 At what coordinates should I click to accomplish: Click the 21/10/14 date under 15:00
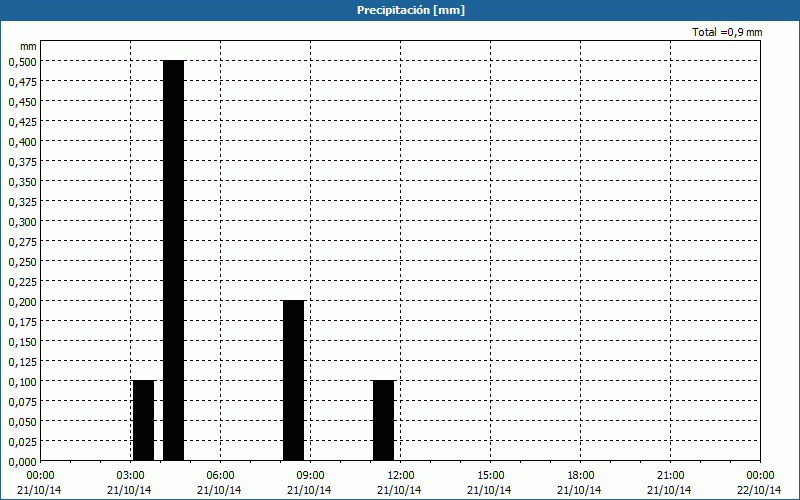[x=489, y=490]
